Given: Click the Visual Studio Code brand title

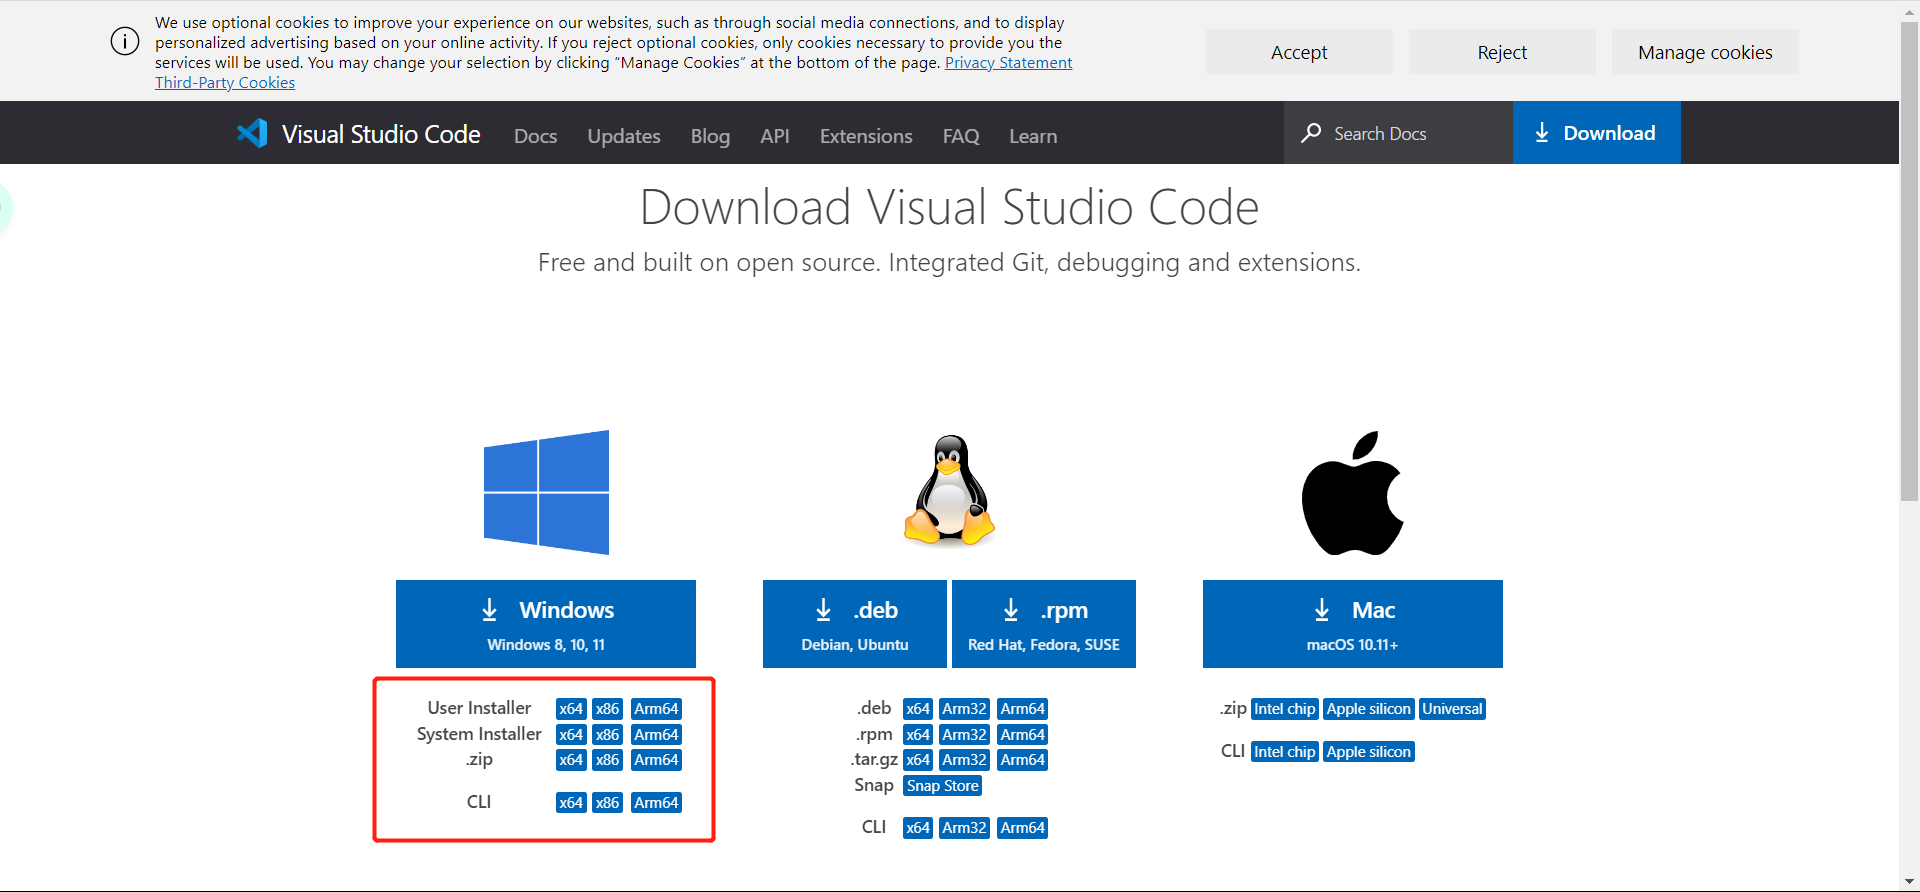Looking at the screenshot, I should pos(381,134).
